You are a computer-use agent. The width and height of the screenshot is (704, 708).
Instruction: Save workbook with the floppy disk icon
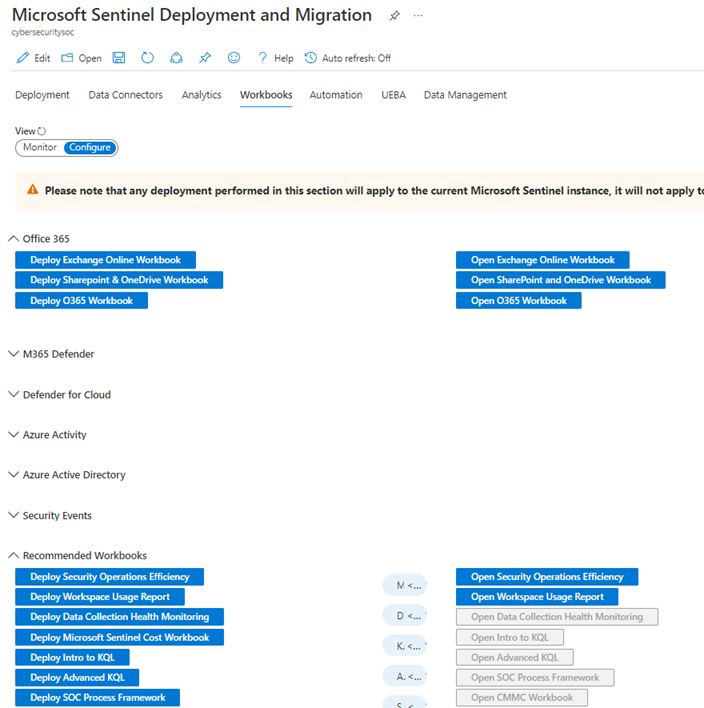pos(119,58)
